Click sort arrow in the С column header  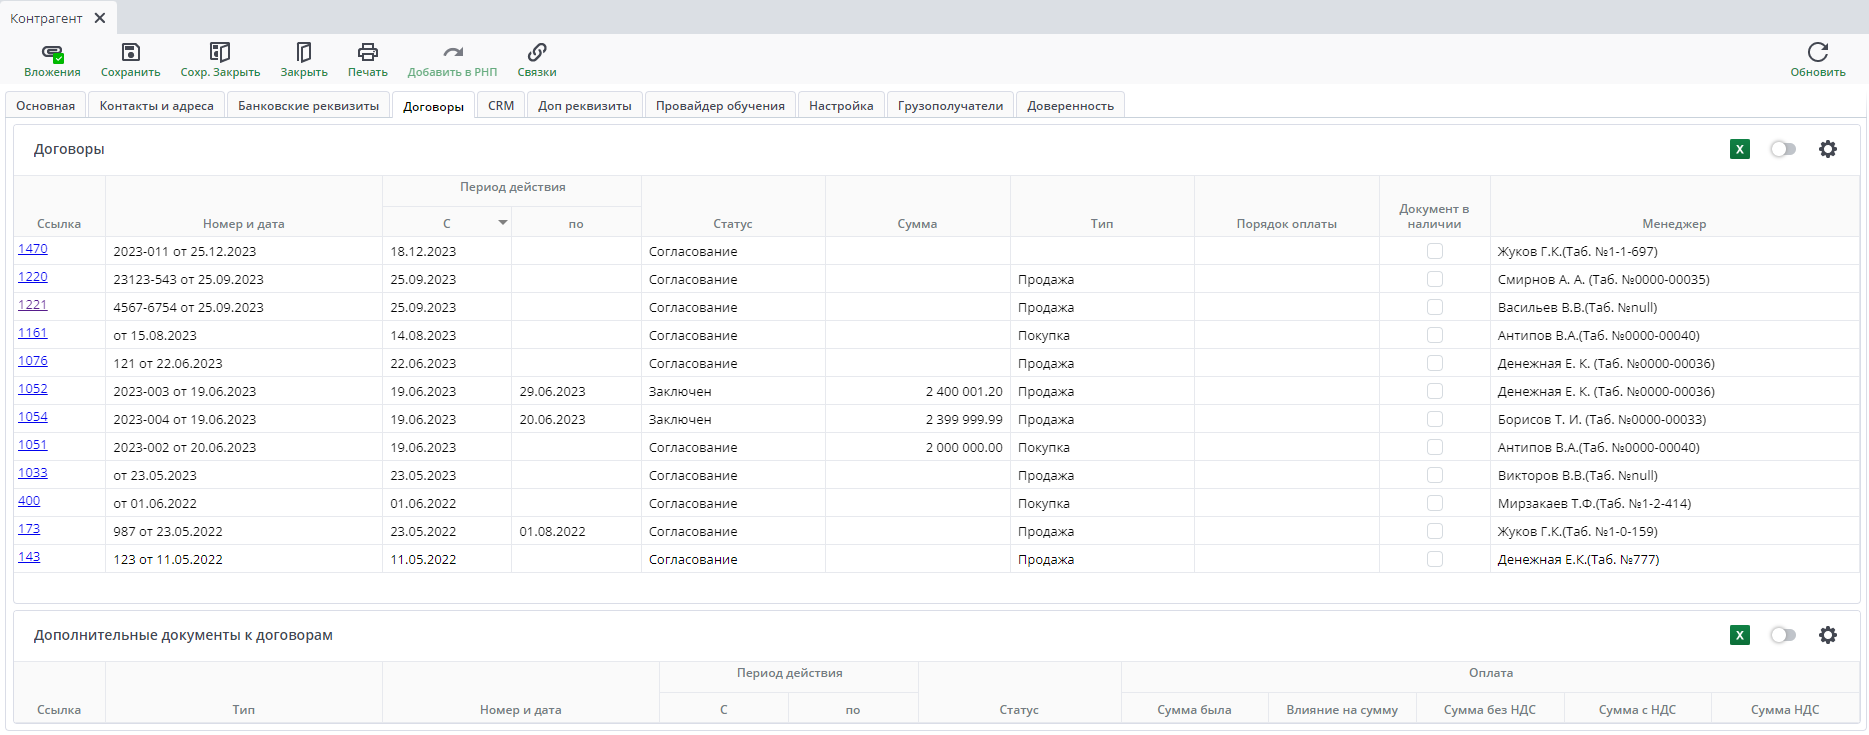point(503,222)
